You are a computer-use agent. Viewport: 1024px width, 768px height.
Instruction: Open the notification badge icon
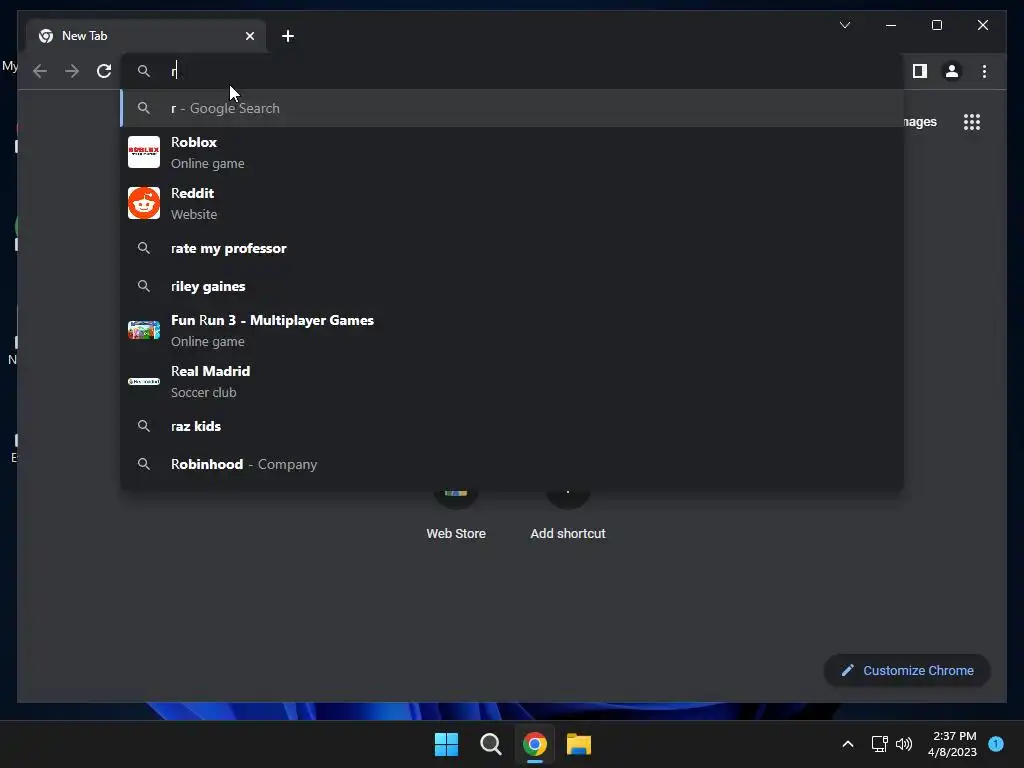996,744
